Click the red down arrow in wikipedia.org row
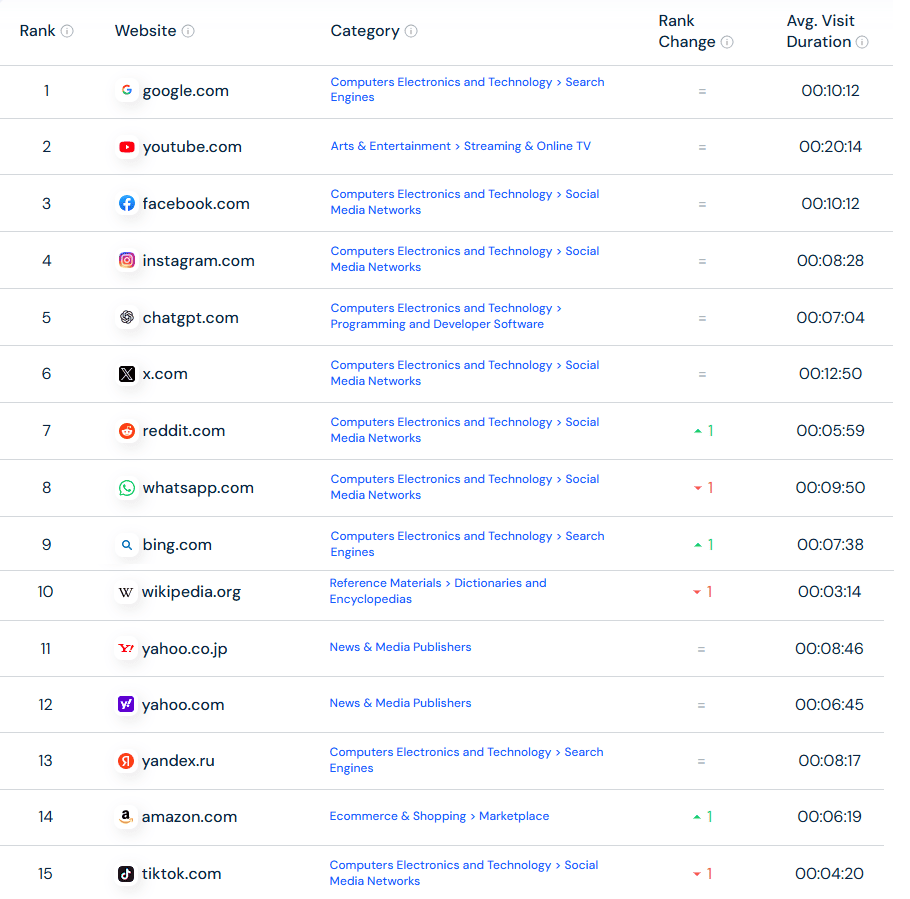 tap(696, 593)
